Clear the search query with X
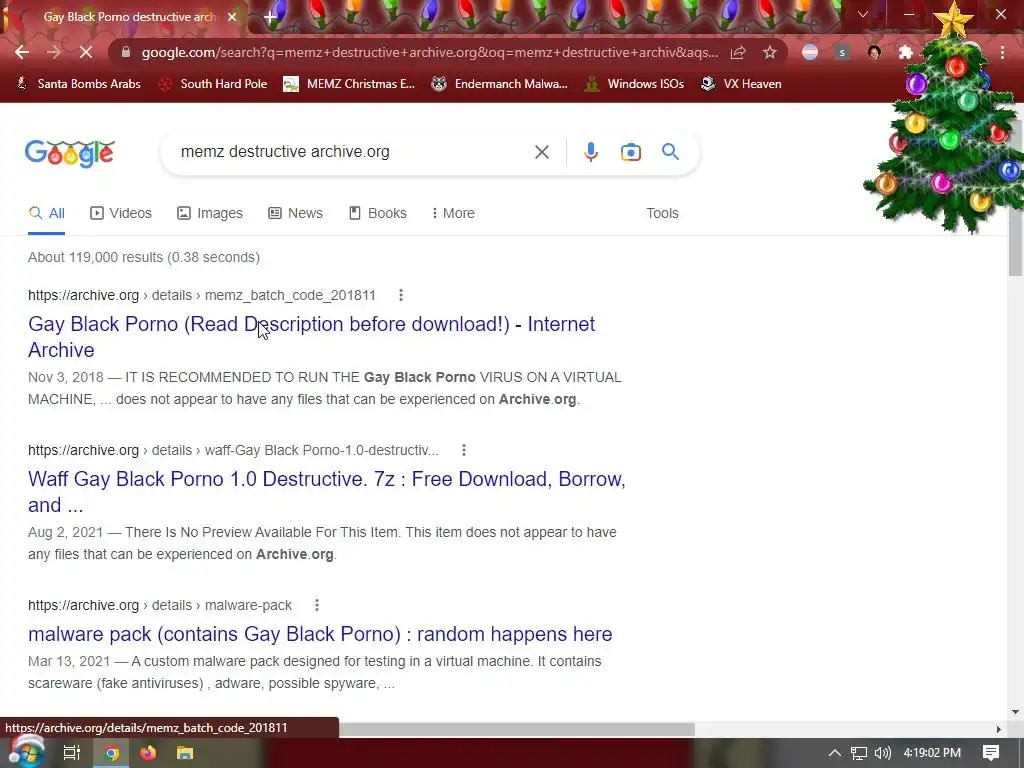This screenshot has height=768, width=1024. [x=541, y=152]
